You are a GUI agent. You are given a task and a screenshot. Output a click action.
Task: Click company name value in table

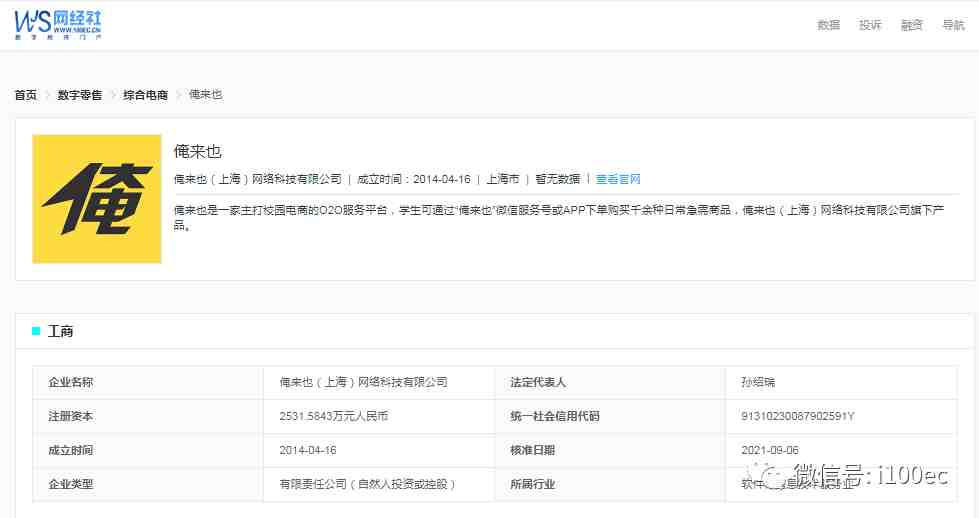pyautogui.click(x=363, y=382)
